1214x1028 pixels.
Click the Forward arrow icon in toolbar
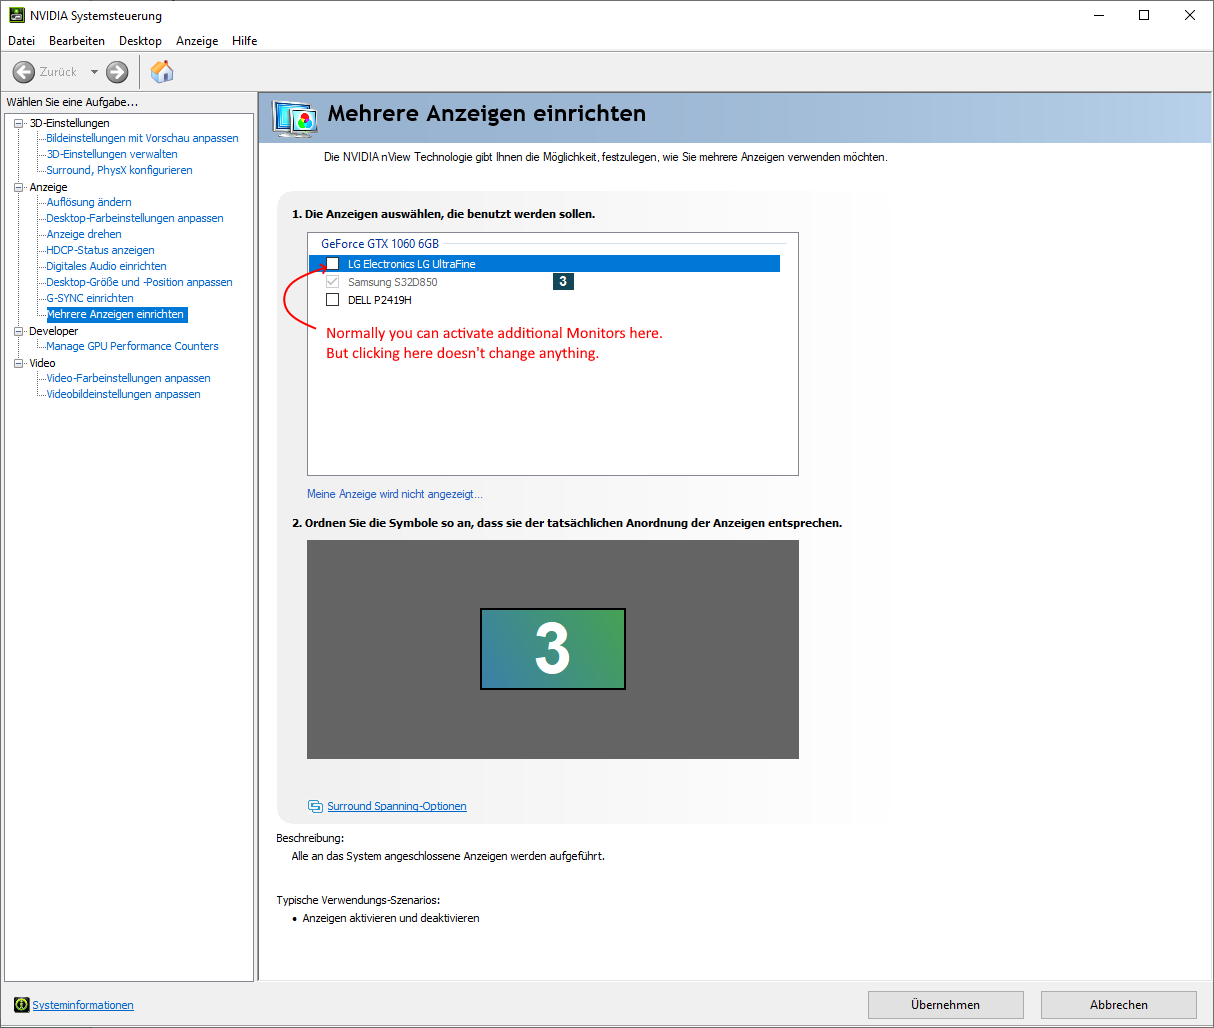(117, 72)
